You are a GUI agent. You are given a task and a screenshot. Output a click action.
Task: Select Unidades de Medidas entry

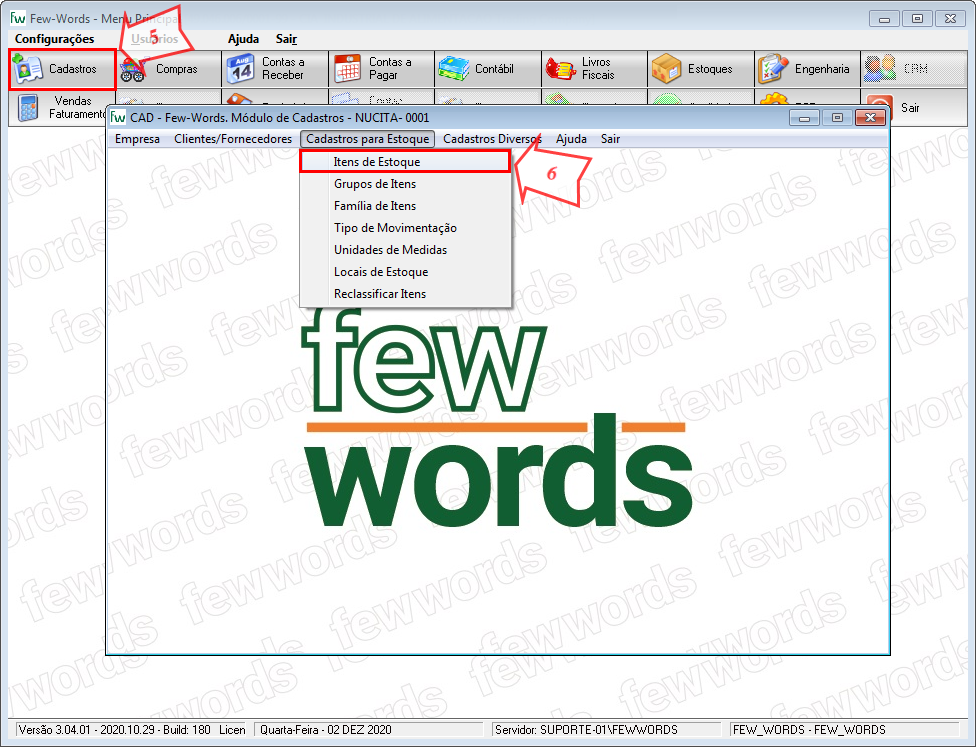tap(405, 250)
